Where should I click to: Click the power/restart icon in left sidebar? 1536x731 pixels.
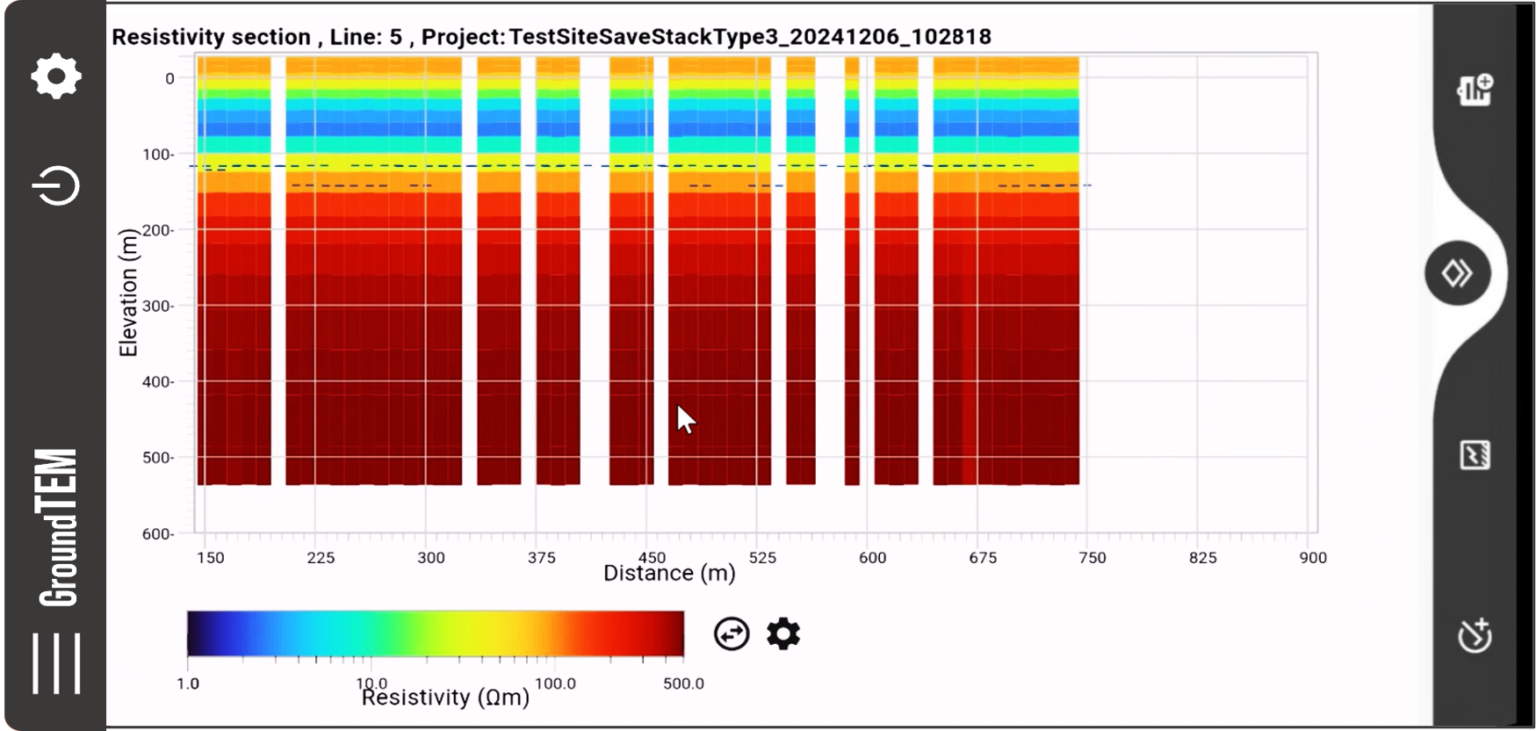click(55, 185)
